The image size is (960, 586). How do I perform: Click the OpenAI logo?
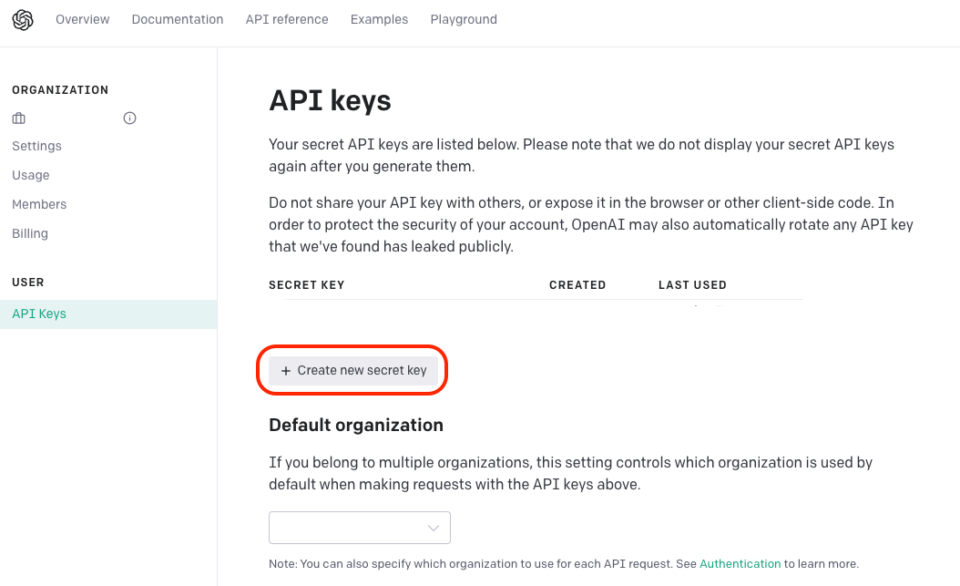(x=22, y=19)
